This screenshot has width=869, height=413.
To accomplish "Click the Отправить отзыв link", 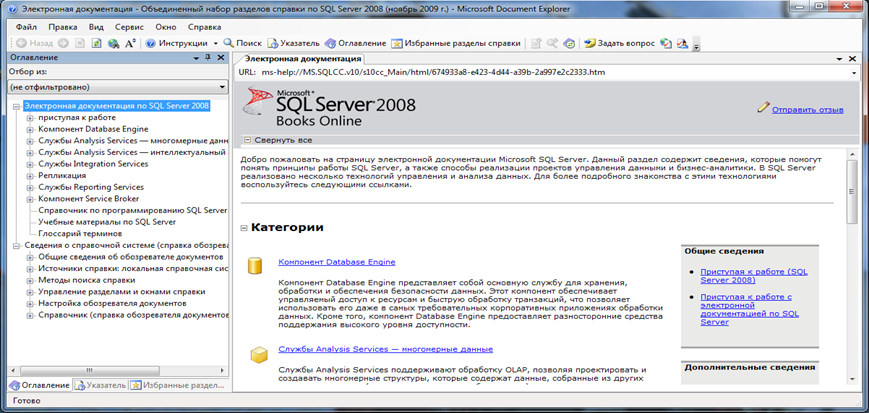I will pos(807,110).
